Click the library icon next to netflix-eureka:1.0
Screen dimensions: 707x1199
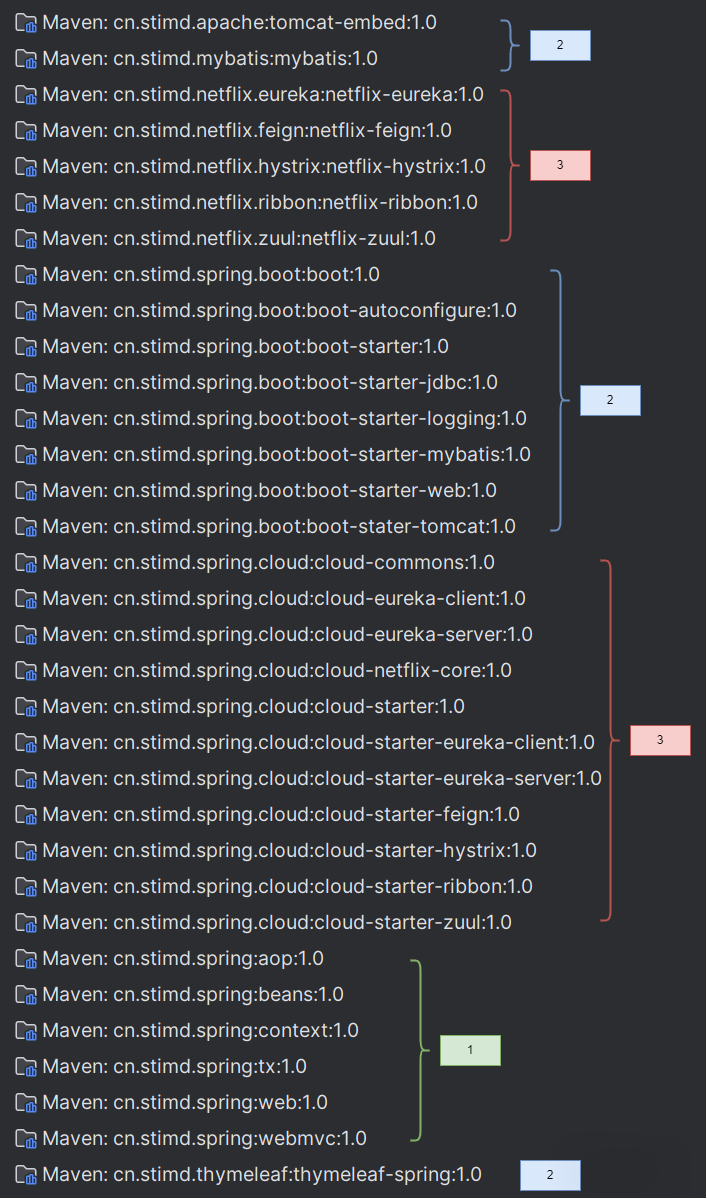(x=26, y=95)
